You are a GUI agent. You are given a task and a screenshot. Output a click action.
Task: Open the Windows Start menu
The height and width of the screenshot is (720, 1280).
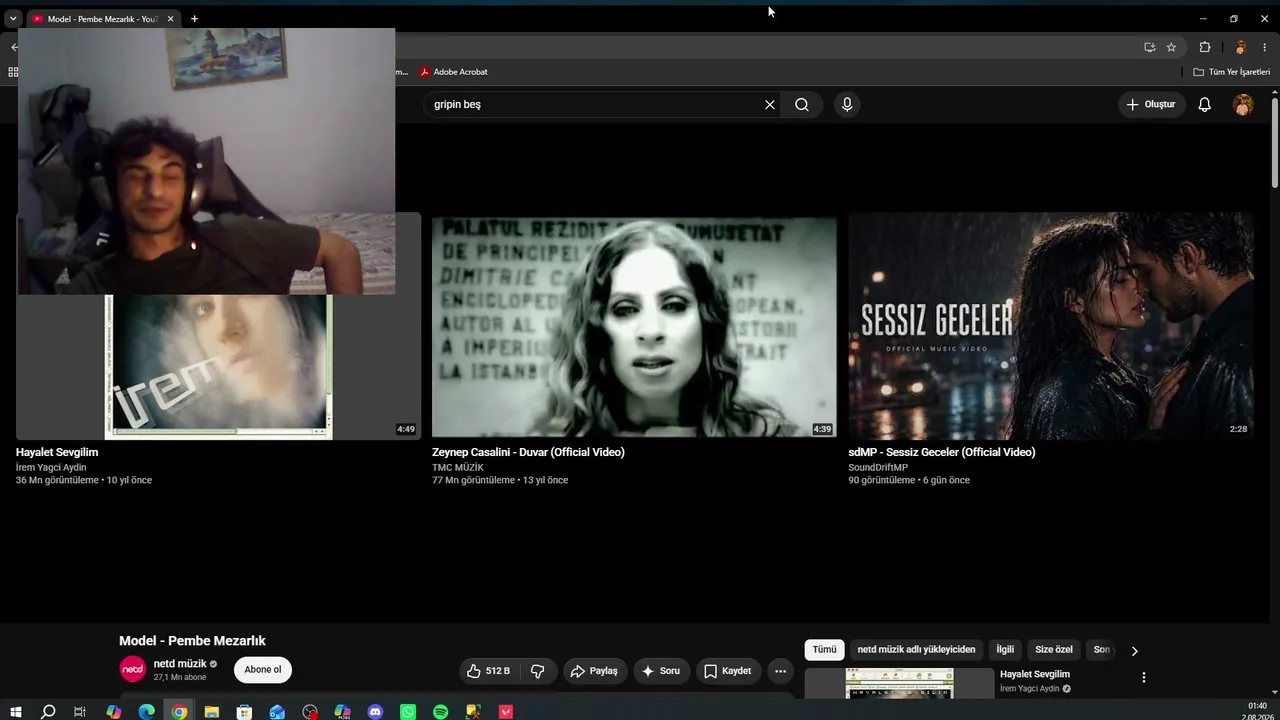tap(15, 712)
